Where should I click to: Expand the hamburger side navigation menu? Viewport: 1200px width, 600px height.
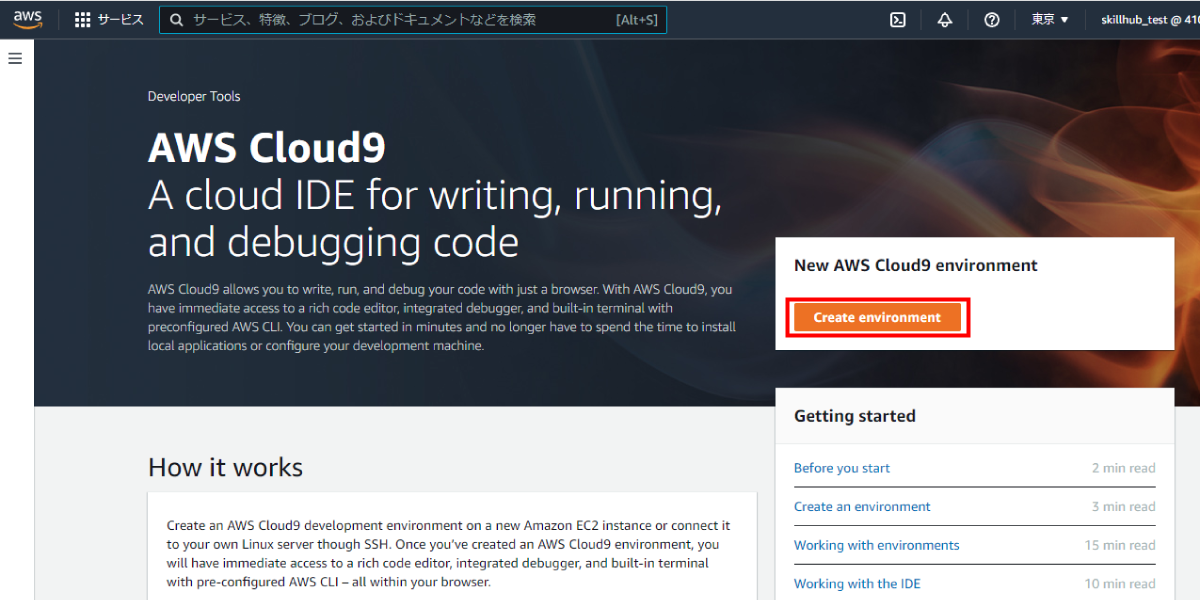tap(15, 58)
